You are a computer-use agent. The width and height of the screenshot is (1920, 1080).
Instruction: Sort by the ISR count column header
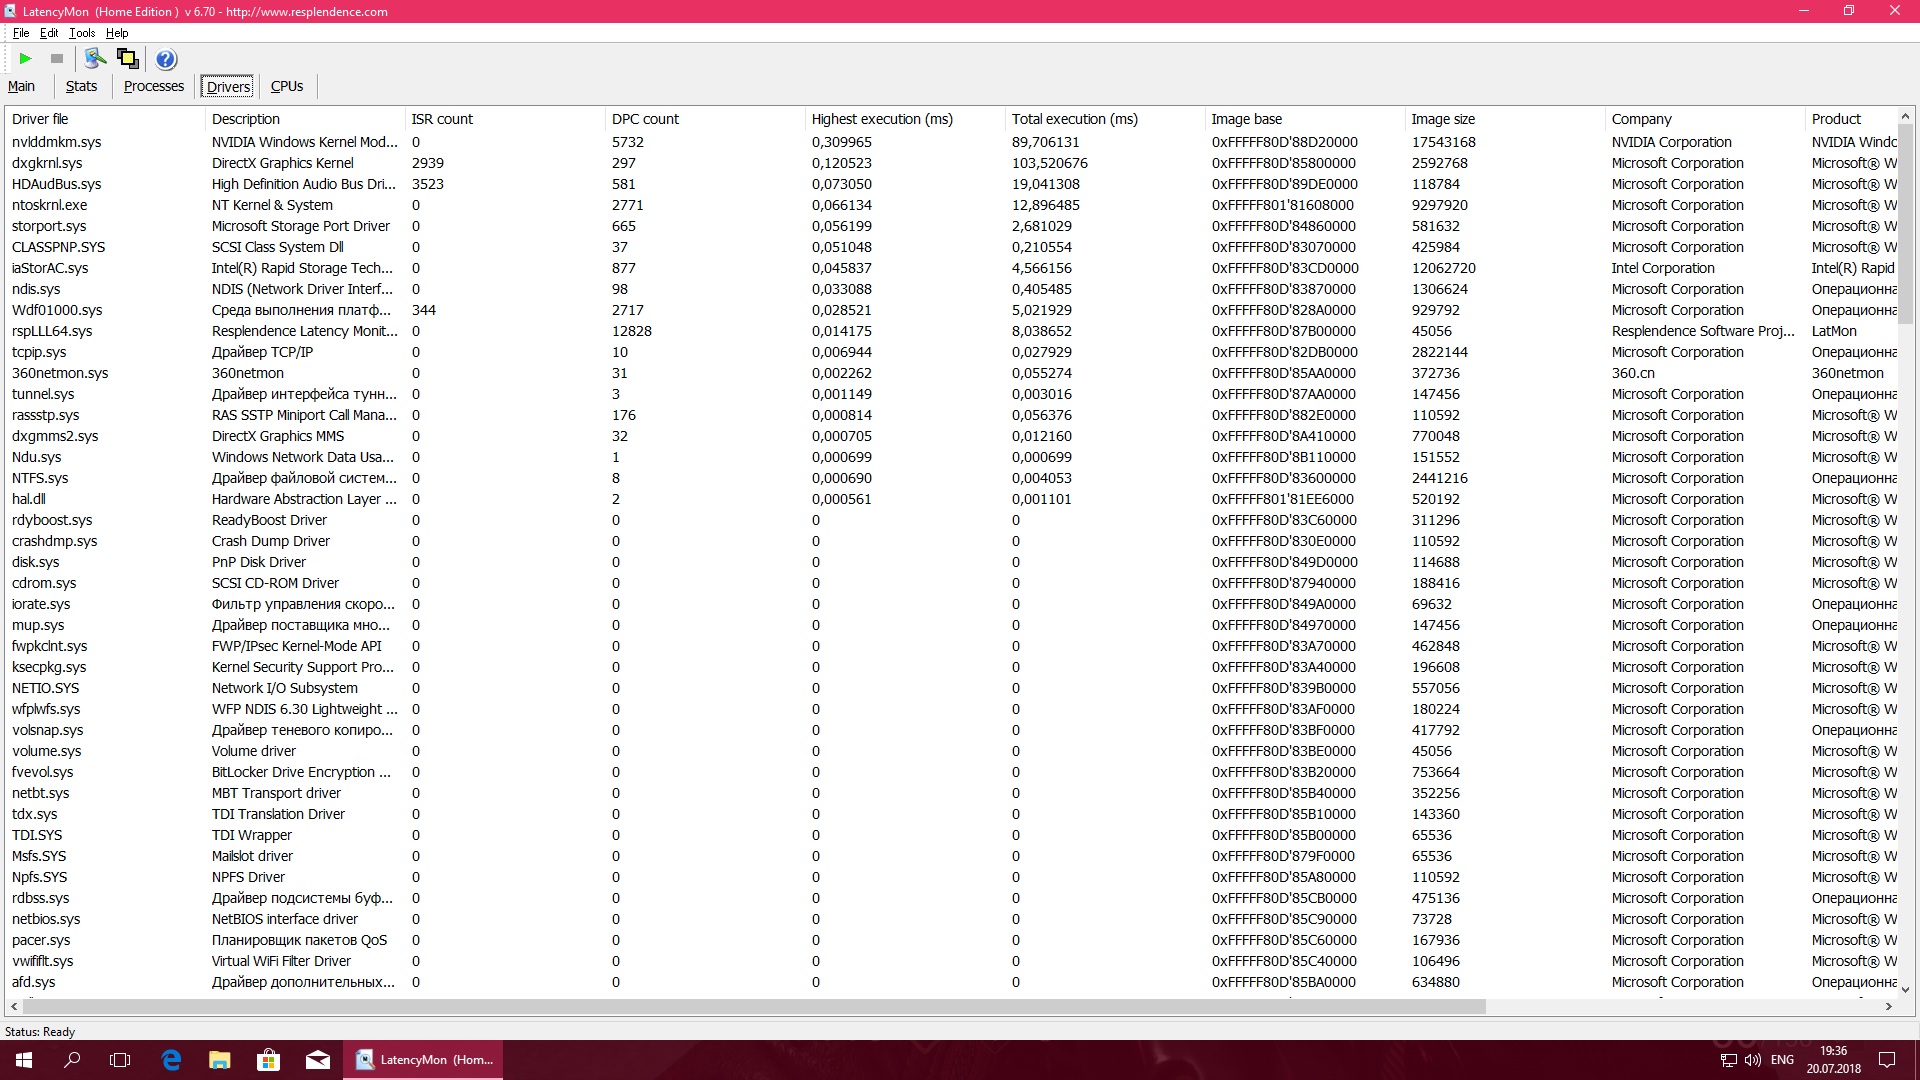(x=442, y=119)
